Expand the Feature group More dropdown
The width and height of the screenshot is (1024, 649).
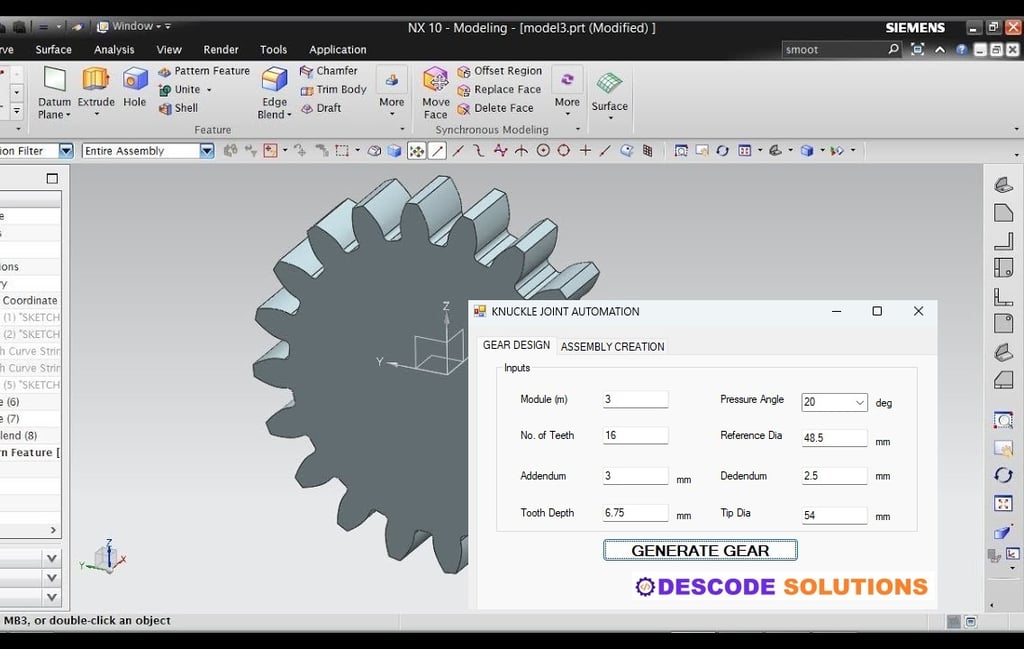coord(391,91)
